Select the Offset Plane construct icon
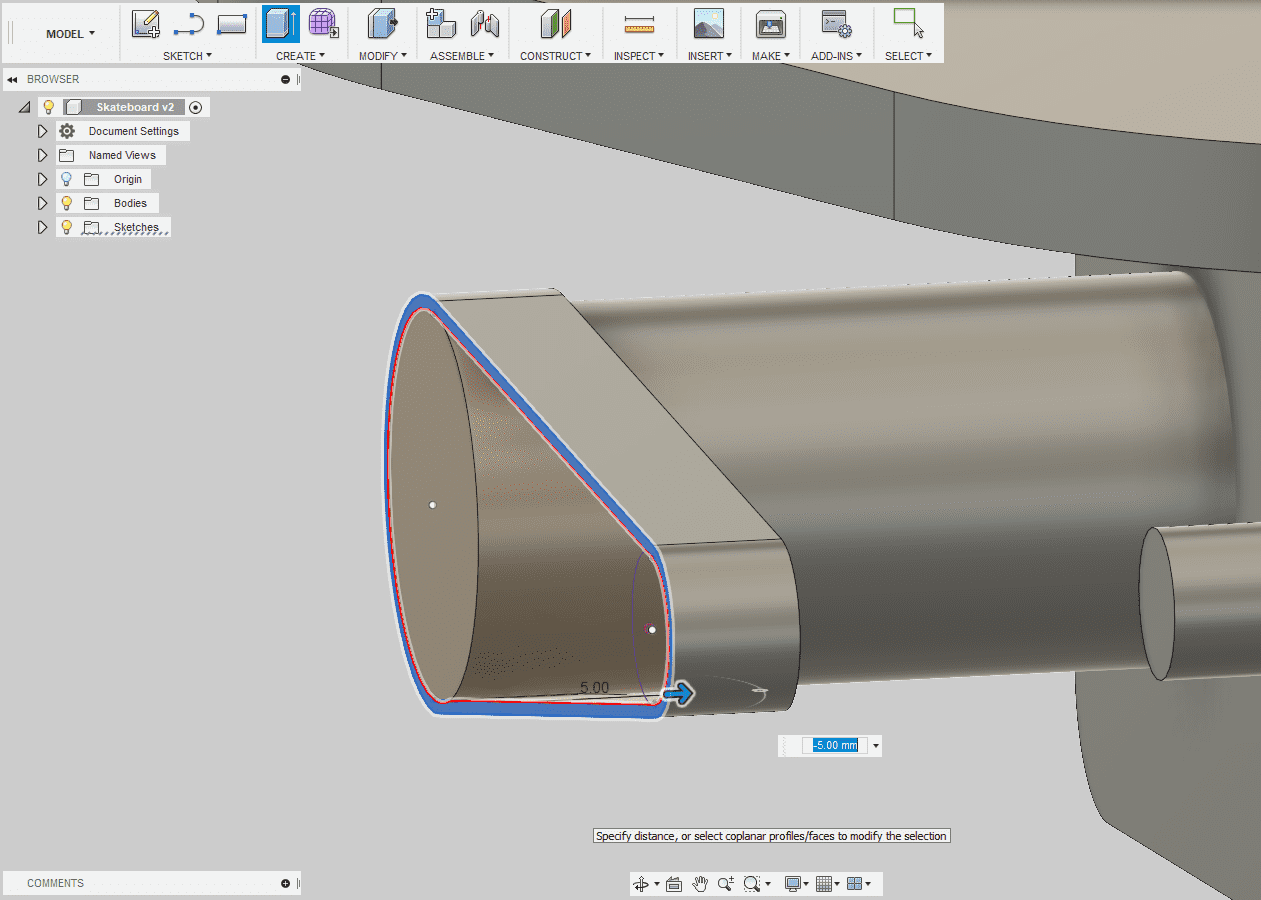The image size is (1261, 900). point(555,23)
